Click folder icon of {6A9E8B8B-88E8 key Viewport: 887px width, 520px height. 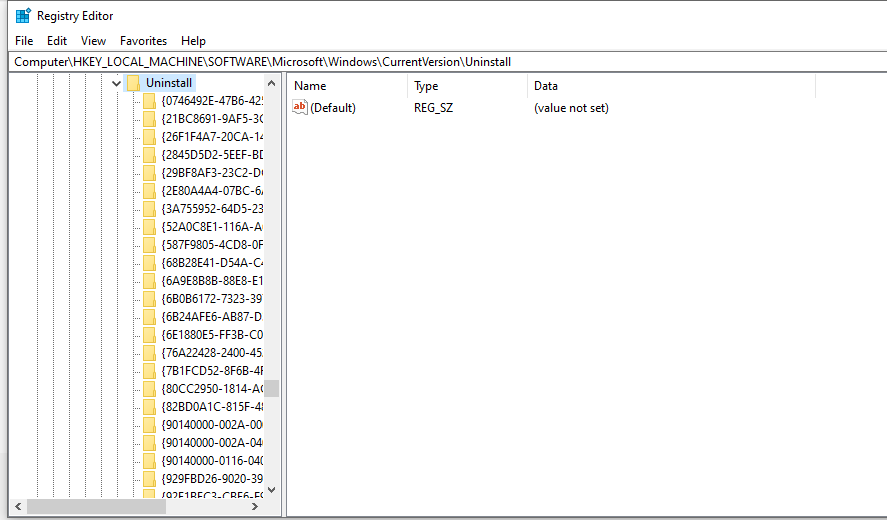(x=149, y=281)
